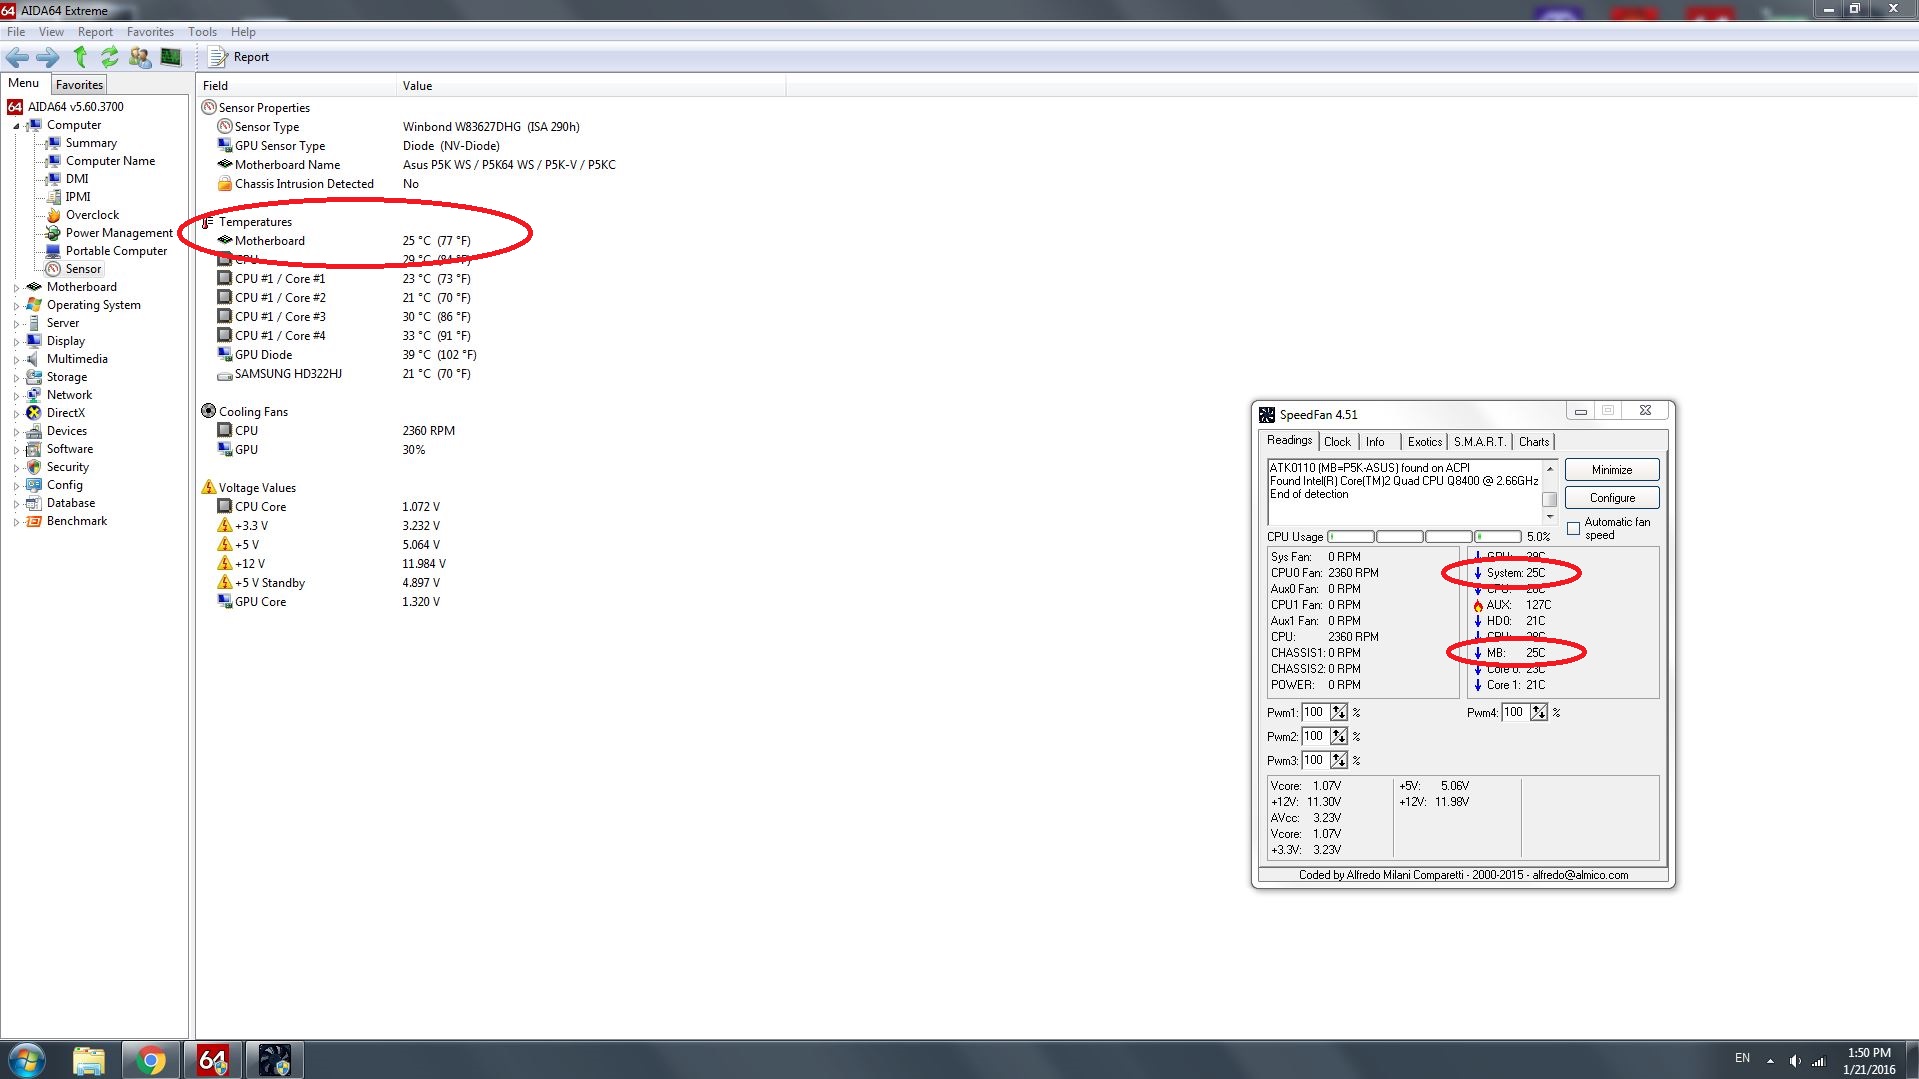Open the users toolbar icon
Screen dimensions: 1919x1079
point(140,57)
